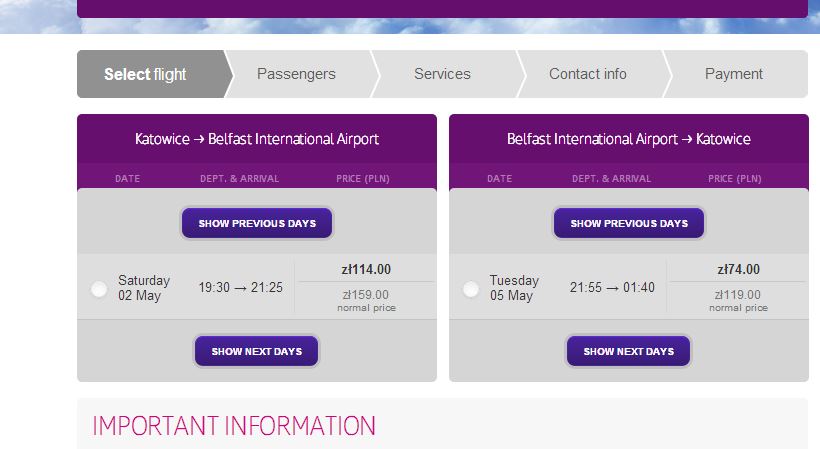820x449 pixels.
Task: Click the zł159.00 normal price
Action: point(366,295)
